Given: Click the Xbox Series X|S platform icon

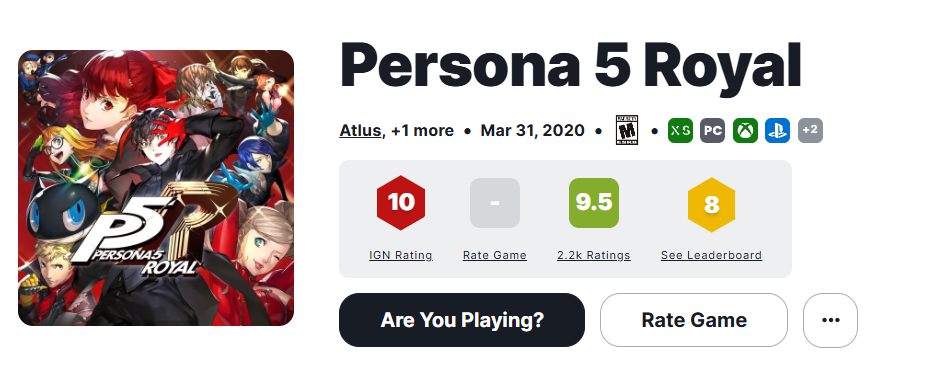Looking at the screenshot, I should tap(680, 130).
